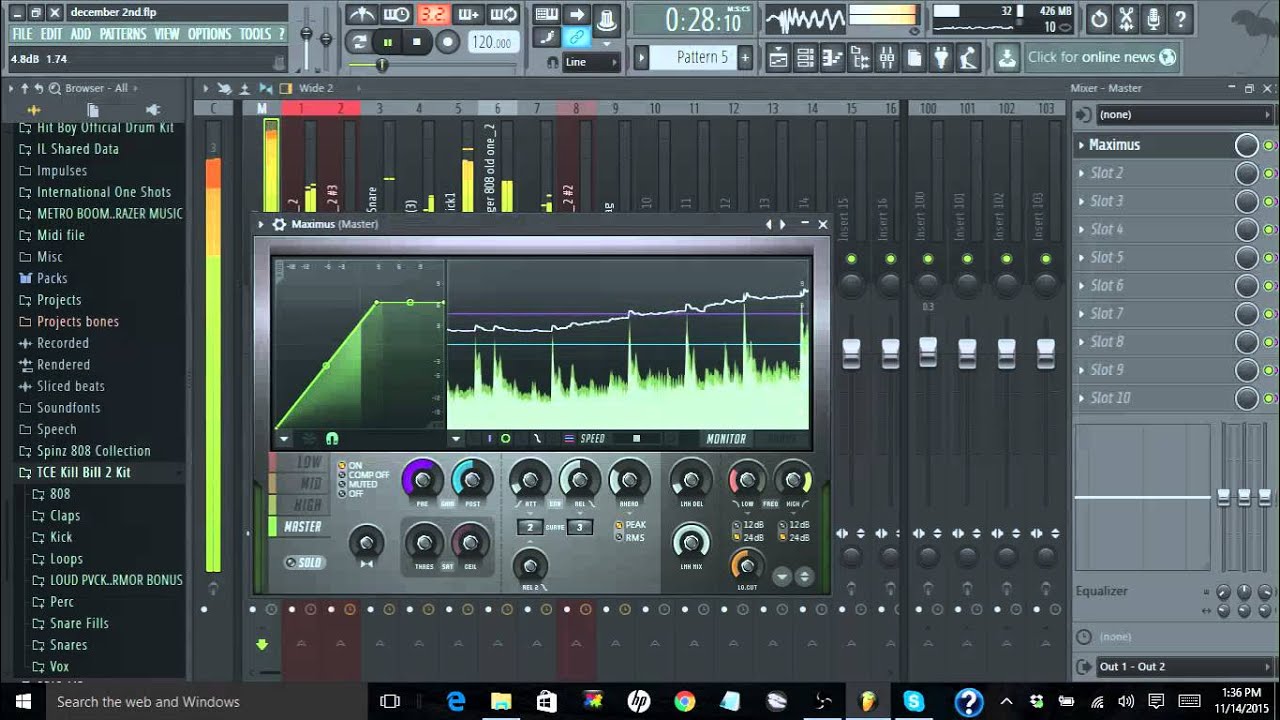Open the TOOLS menu
1280x720 pixels.
point(255,34)
